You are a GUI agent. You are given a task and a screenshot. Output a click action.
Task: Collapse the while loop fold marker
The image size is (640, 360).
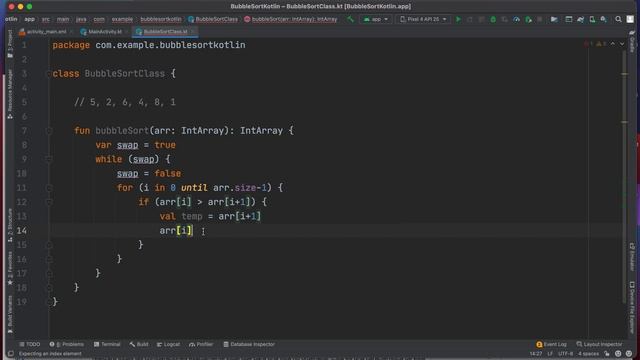click(x=49, y=159)
